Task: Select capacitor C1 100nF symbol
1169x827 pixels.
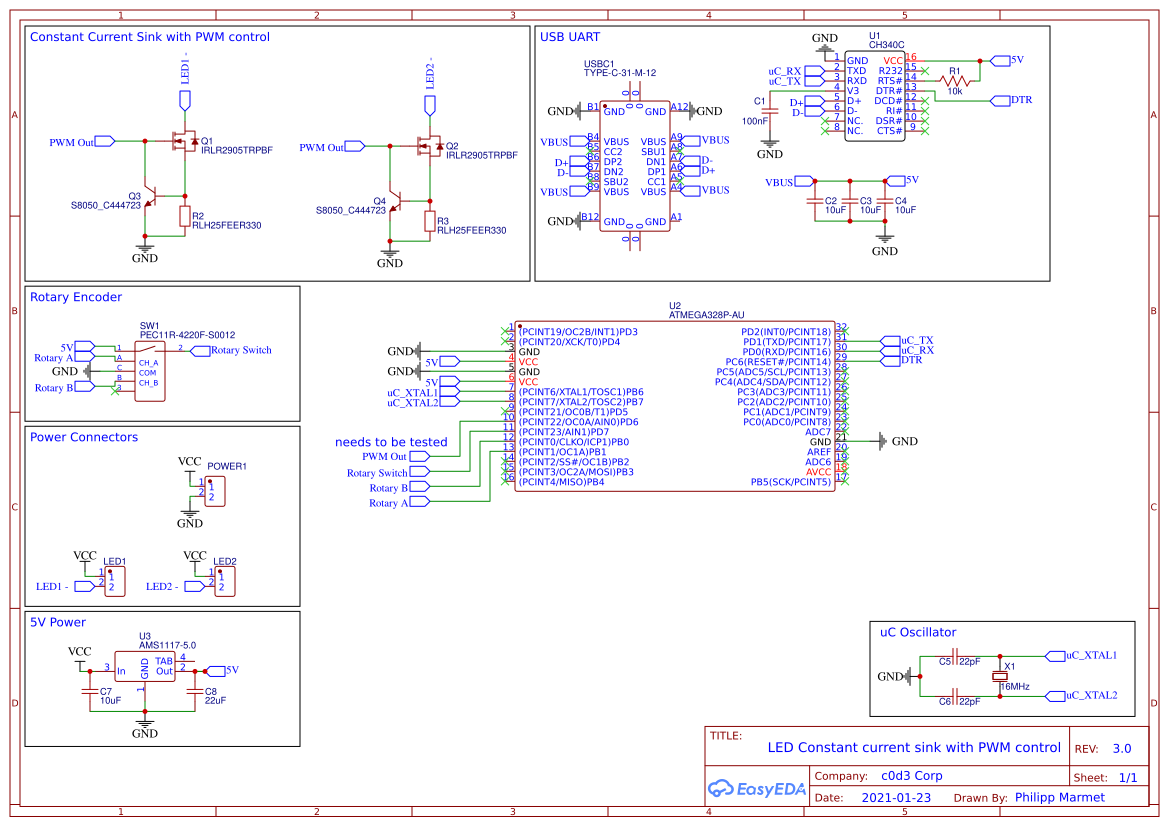Action: (769, 110)
